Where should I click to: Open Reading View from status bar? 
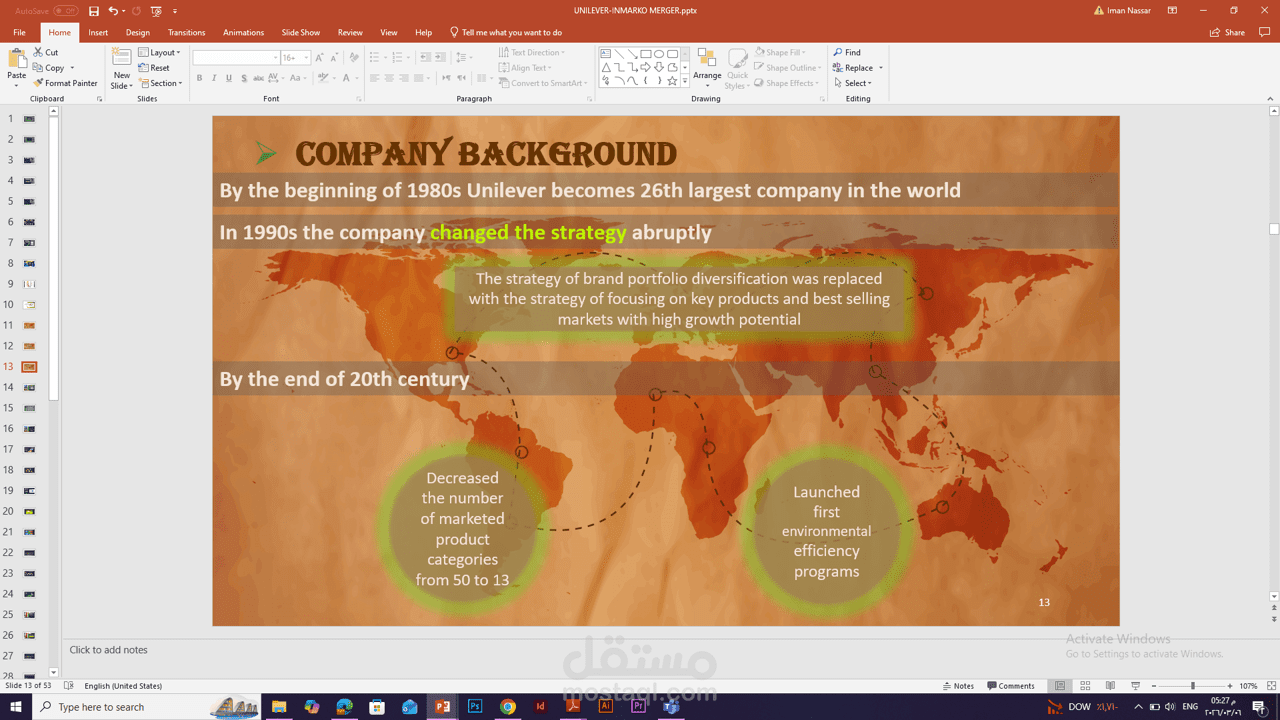[1109, 685]
